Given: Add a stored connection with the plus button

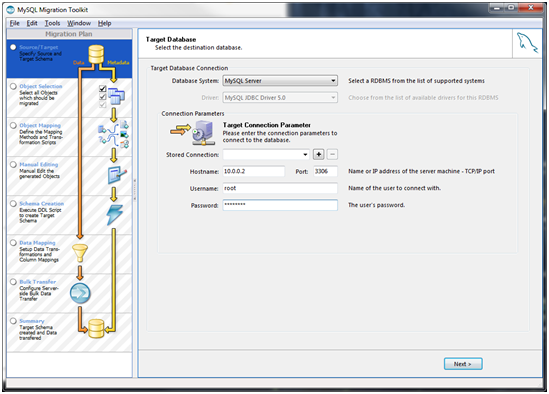Looking at the screenshot, I should point(318,154).
